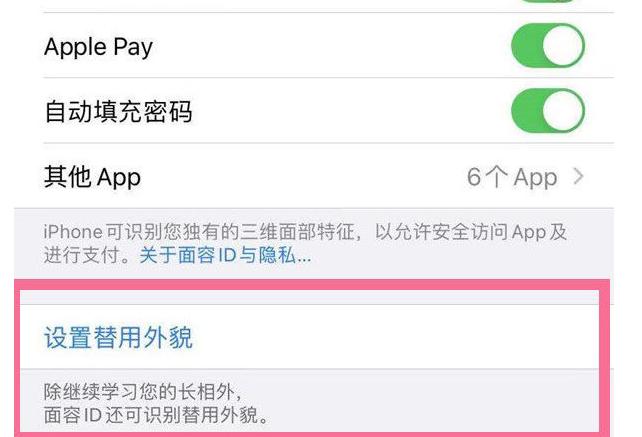Click the gray gap above 设置替用外貌

pyautogui.click(x=310, y=298)
